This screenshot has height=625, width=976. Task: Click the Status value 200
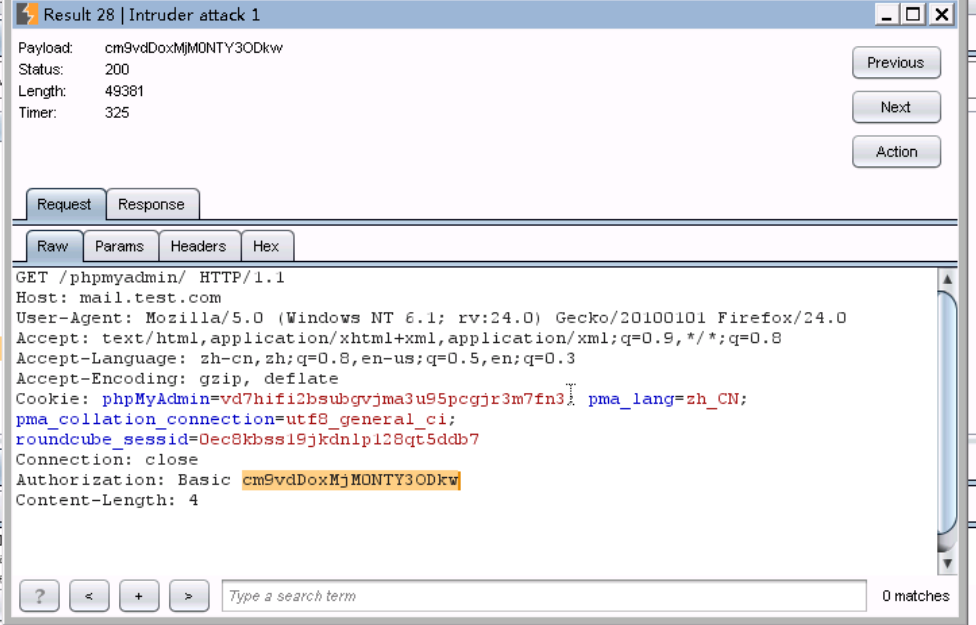tap(117, 69)
